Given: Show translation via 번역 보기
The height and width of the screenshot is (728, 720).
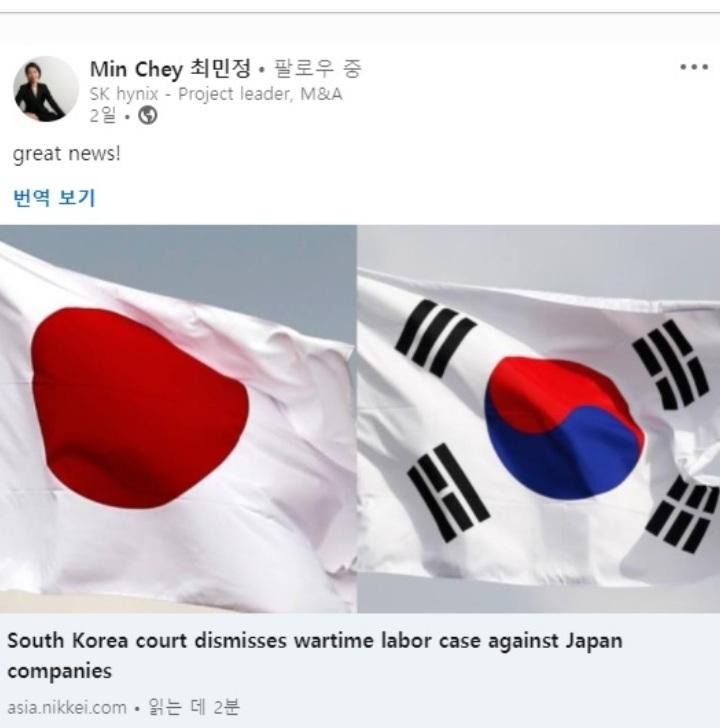Looking at the screenshot, I should [x=54, y=197].
